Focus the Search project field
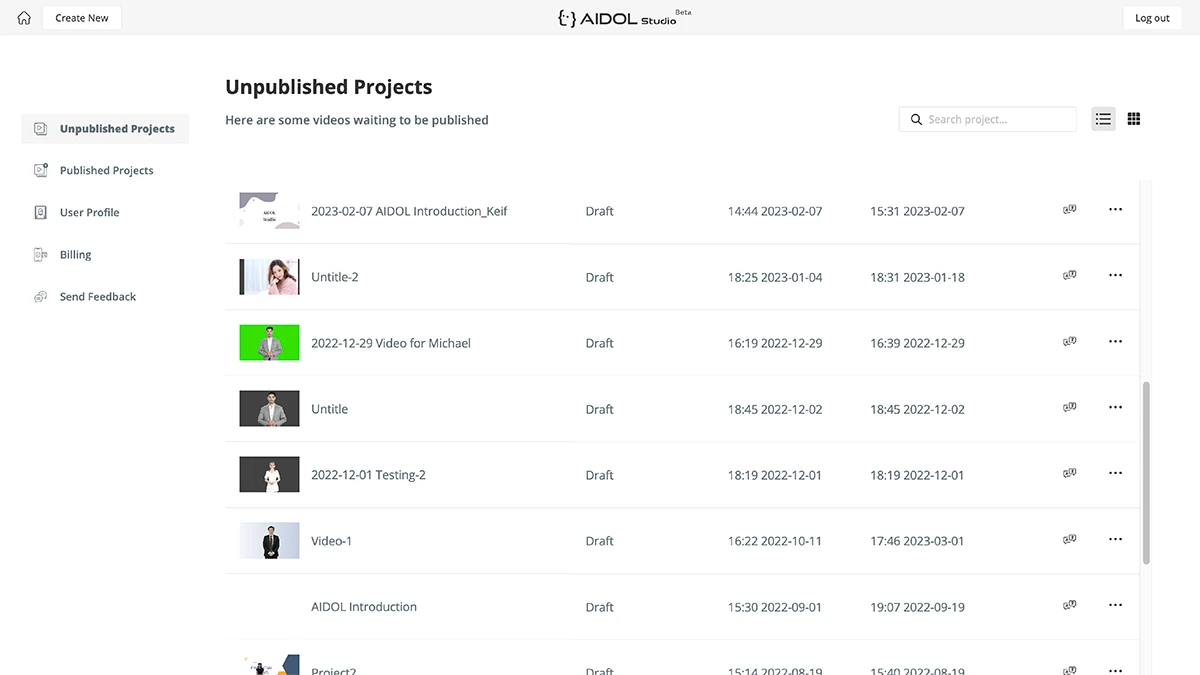The height and width of the screenshot is (675, 1200). (988, 119)
